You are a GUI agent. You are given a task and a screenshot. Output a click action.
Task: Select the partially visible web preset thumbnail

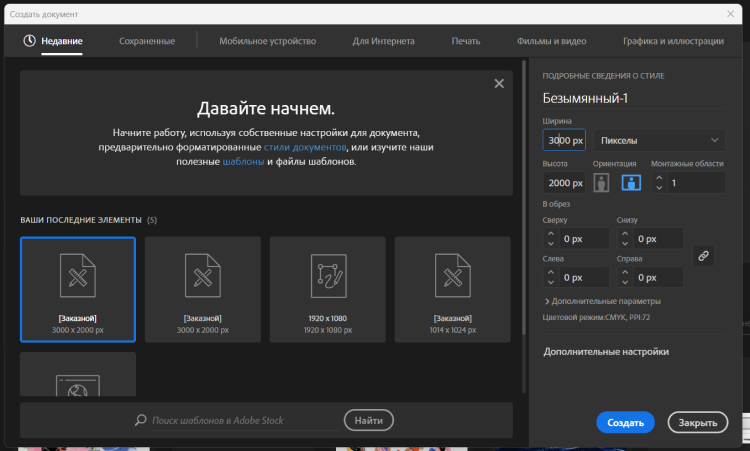point(78,374)
